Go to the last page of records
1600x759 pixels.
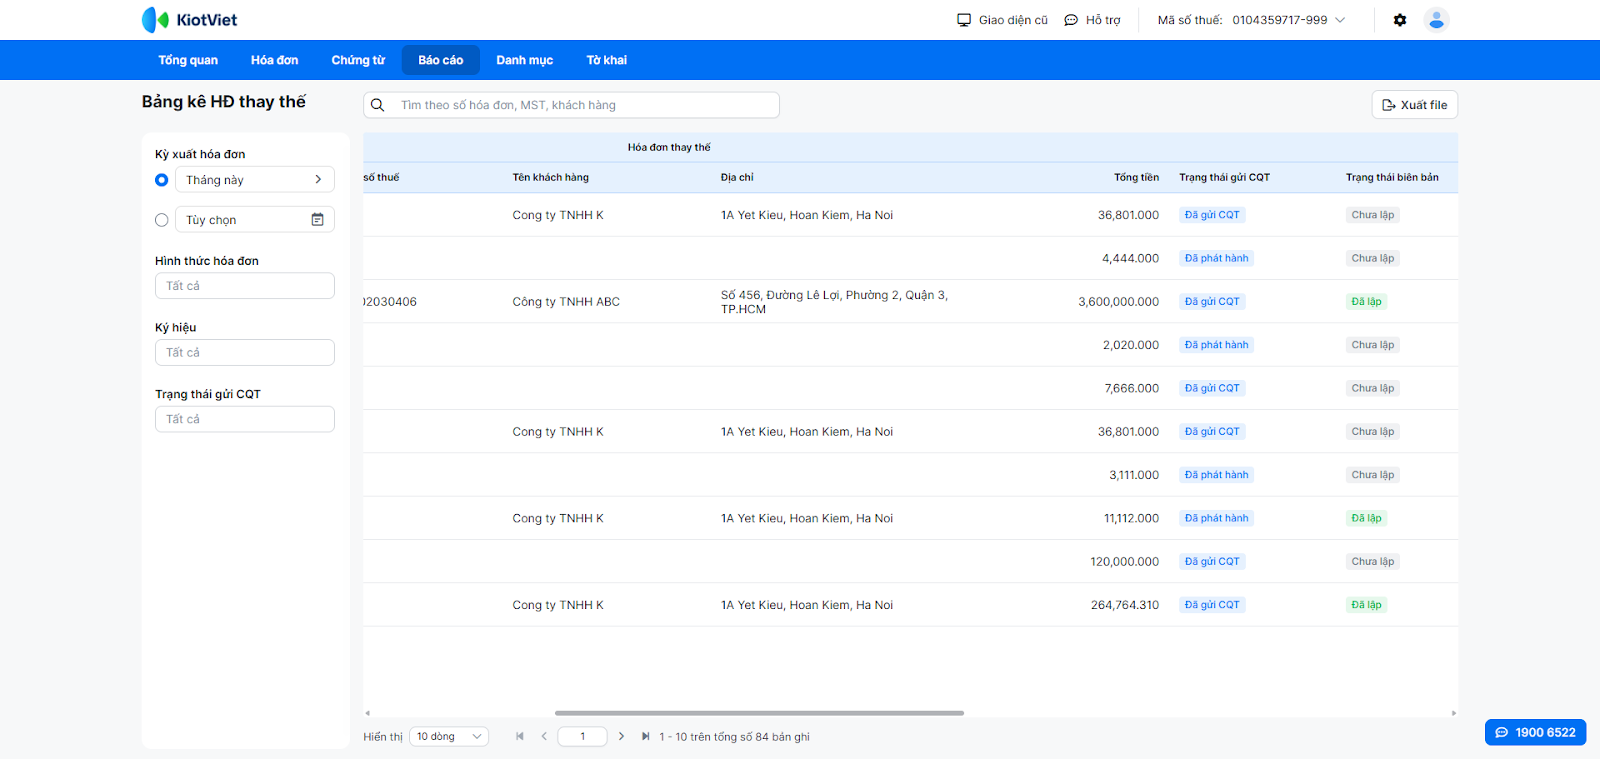click(645, 737)
